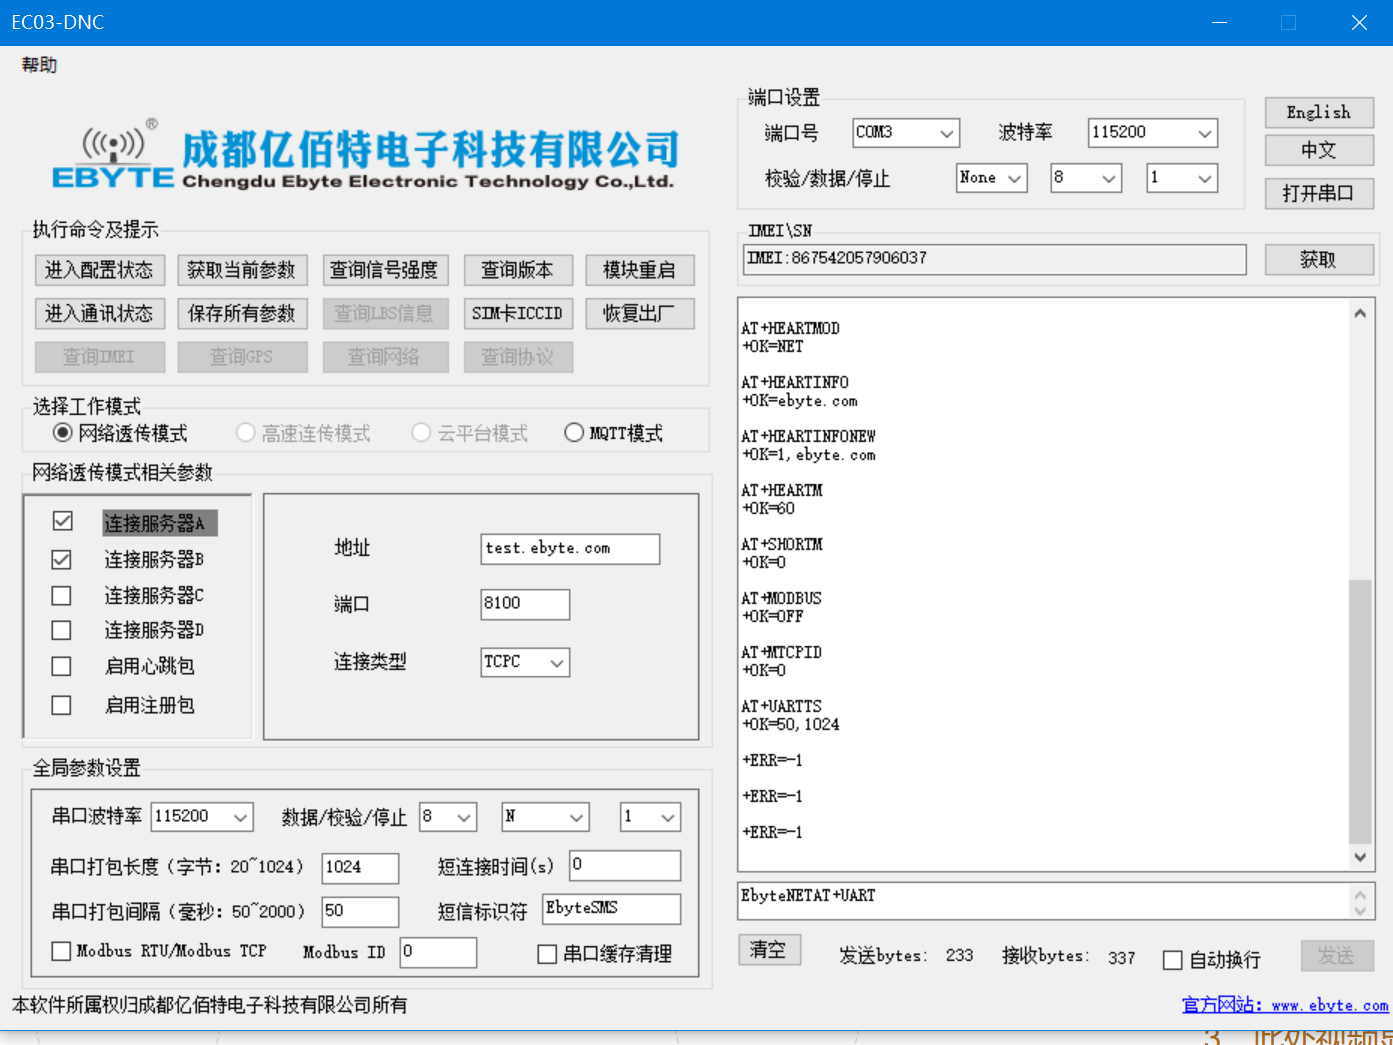
Task: Click the EBYTE company logo
Action: tap(113, 157)
